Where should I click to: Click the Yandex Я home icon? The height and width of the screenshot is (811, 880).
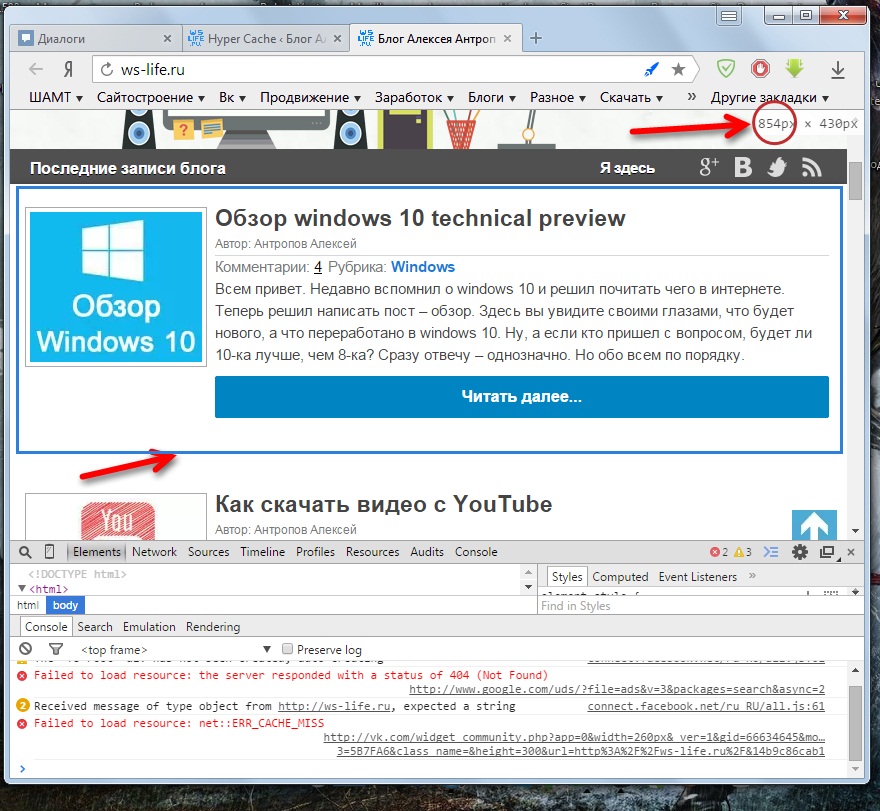click(68, 70)
